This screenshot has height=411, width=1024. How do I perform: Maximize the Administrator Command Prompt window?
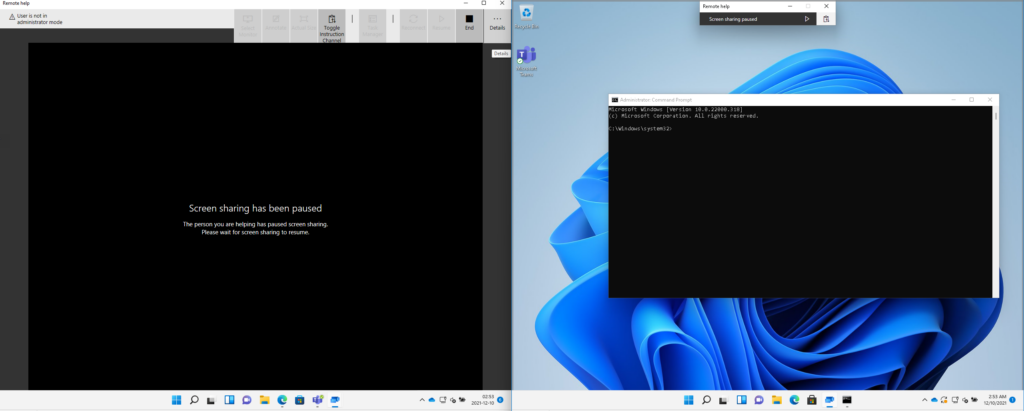972,99
